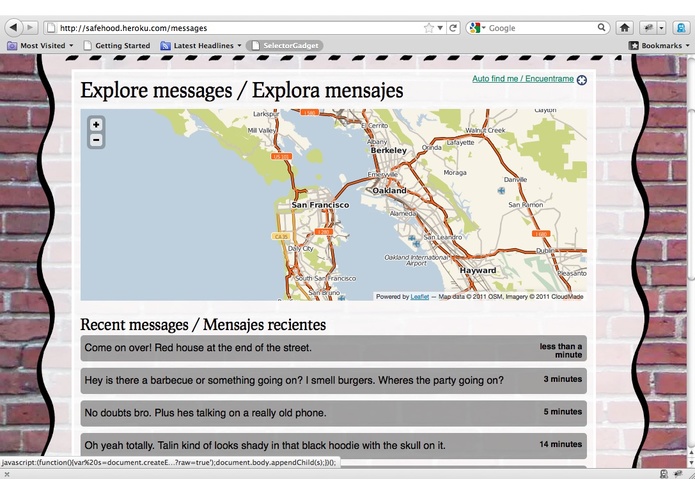Click the Explore messages heading
Viewport: 695px width, 494px height.
click(x=242, y=90)
